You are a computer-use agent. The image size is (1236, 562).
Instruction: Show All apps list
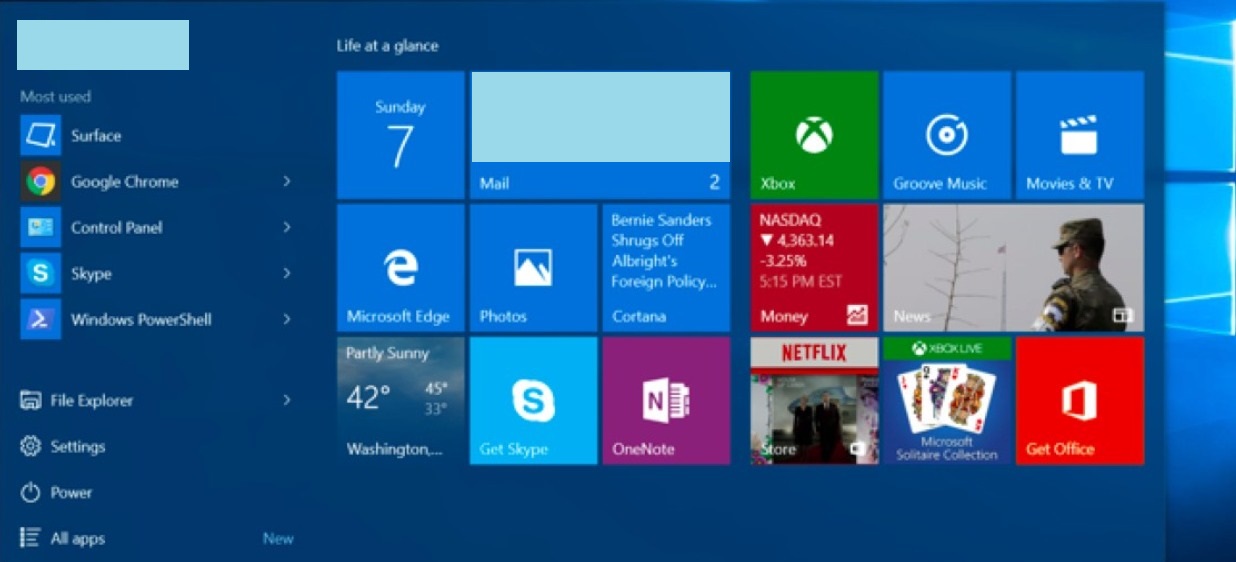[x=77, y=539]
